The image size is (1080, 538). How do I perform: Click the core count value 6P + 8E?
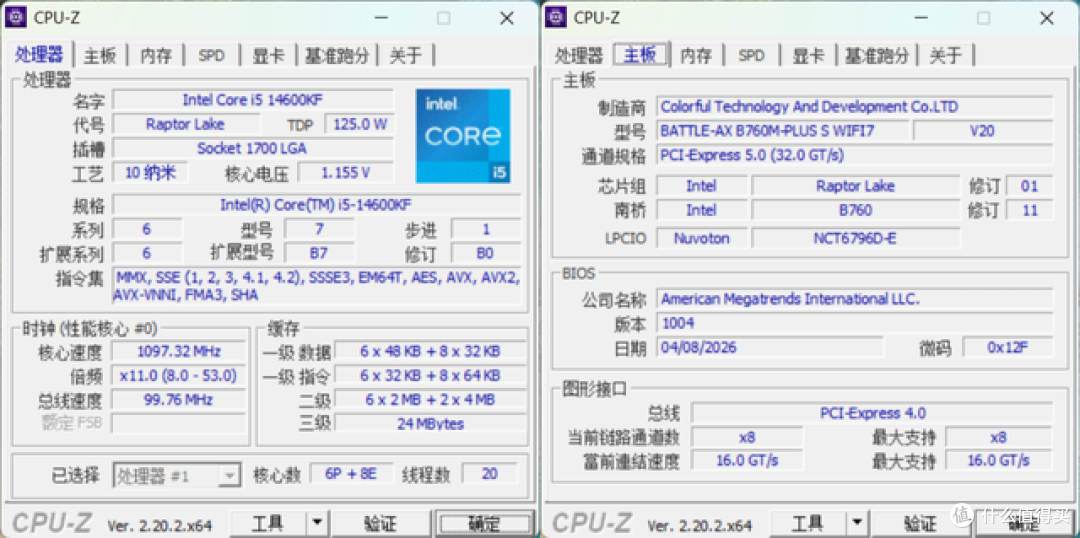coord(351,474)
